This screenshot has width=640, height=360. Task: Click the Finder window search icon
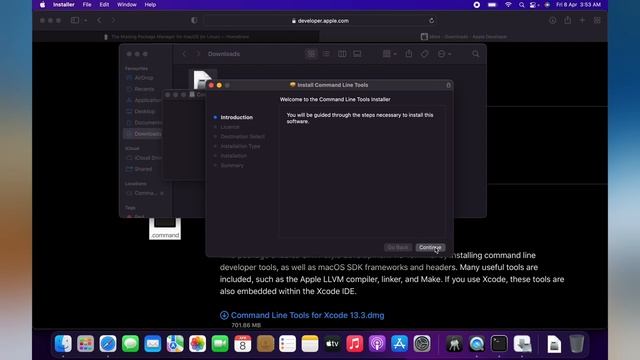476,54
